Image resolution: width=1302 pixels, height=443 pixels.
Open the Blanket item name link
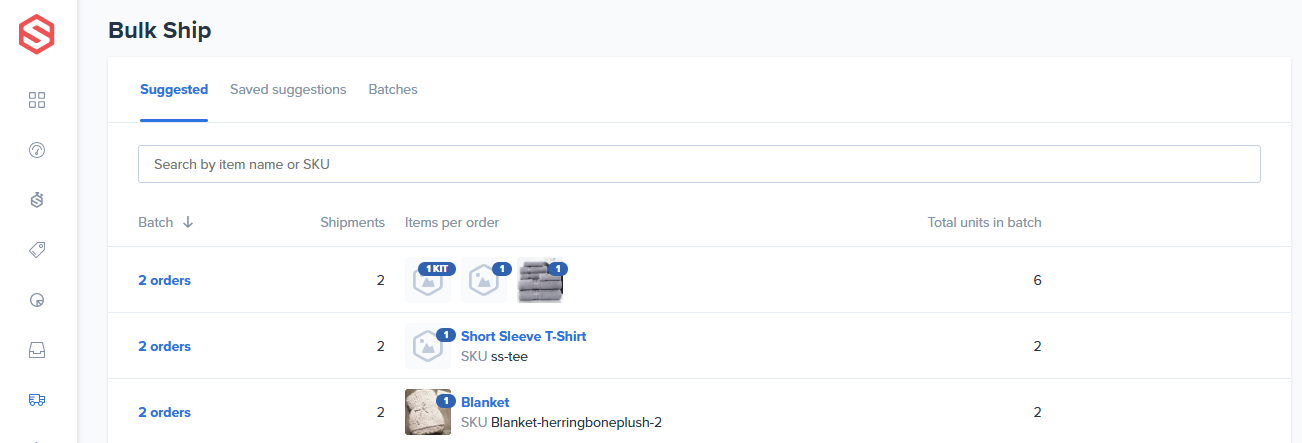click(x=485, y=403)
